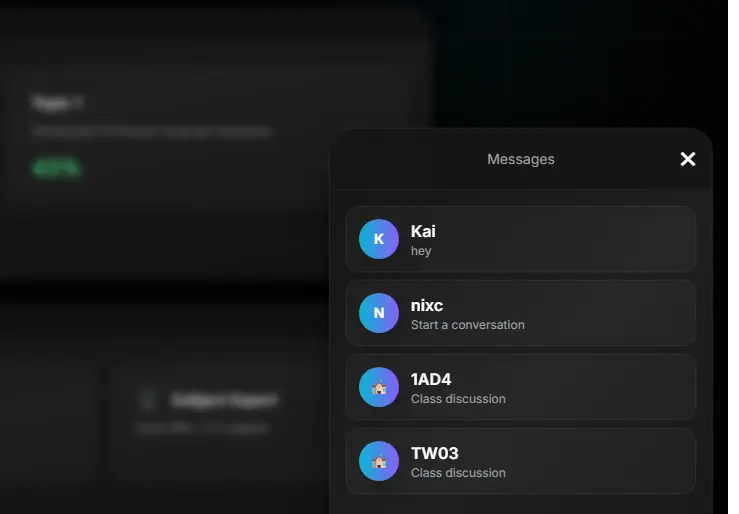Open the TW03 class chat
Image resolution: width=739 pixels, height=514 pixels.
tap(521, 461)
